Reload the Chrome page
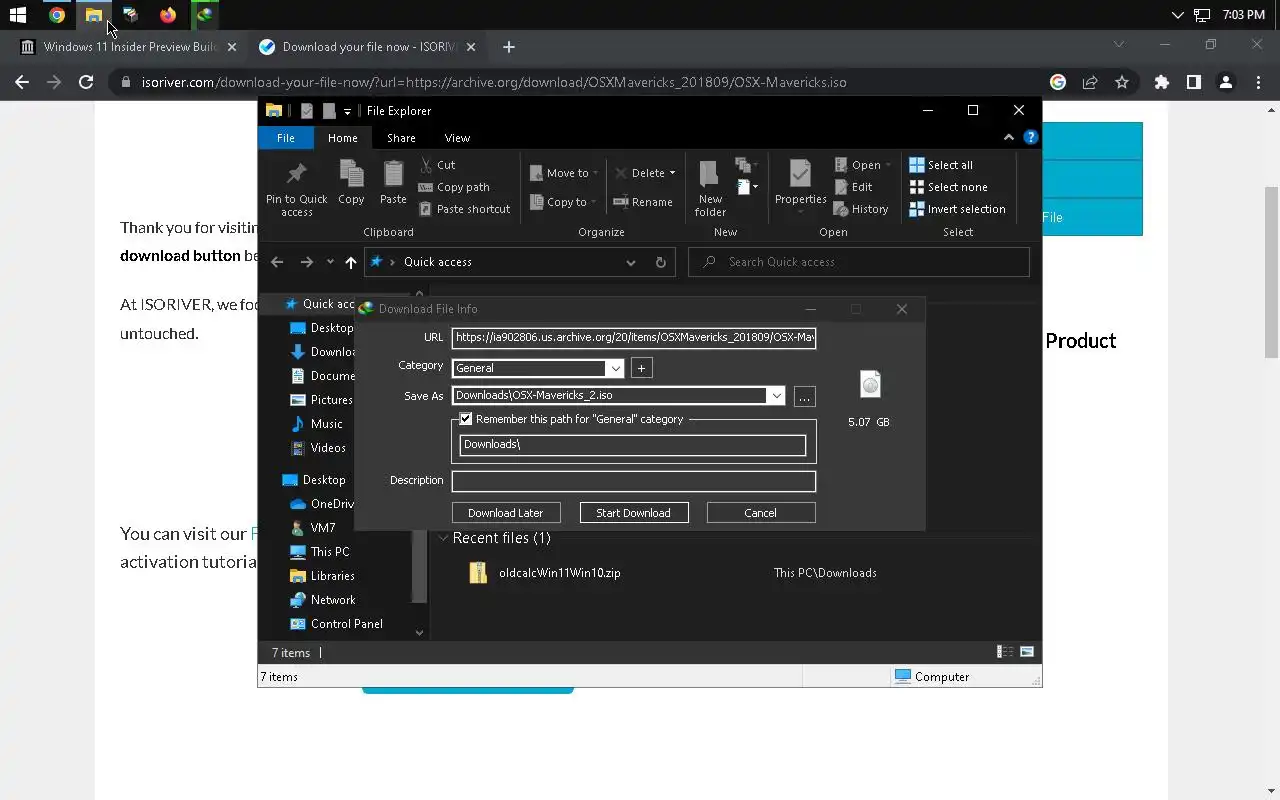This screenshot has width=1280, height=800. 86,82
